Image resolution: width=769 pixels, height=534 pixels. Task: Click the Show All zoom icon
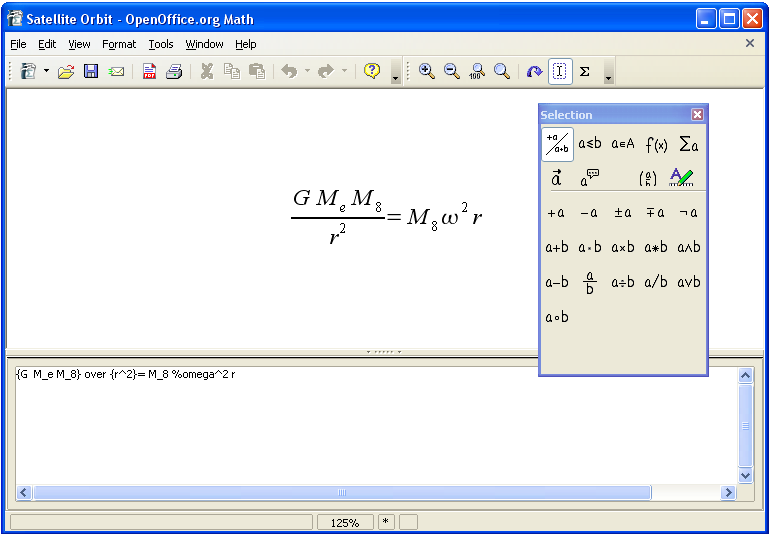point(502,72)
